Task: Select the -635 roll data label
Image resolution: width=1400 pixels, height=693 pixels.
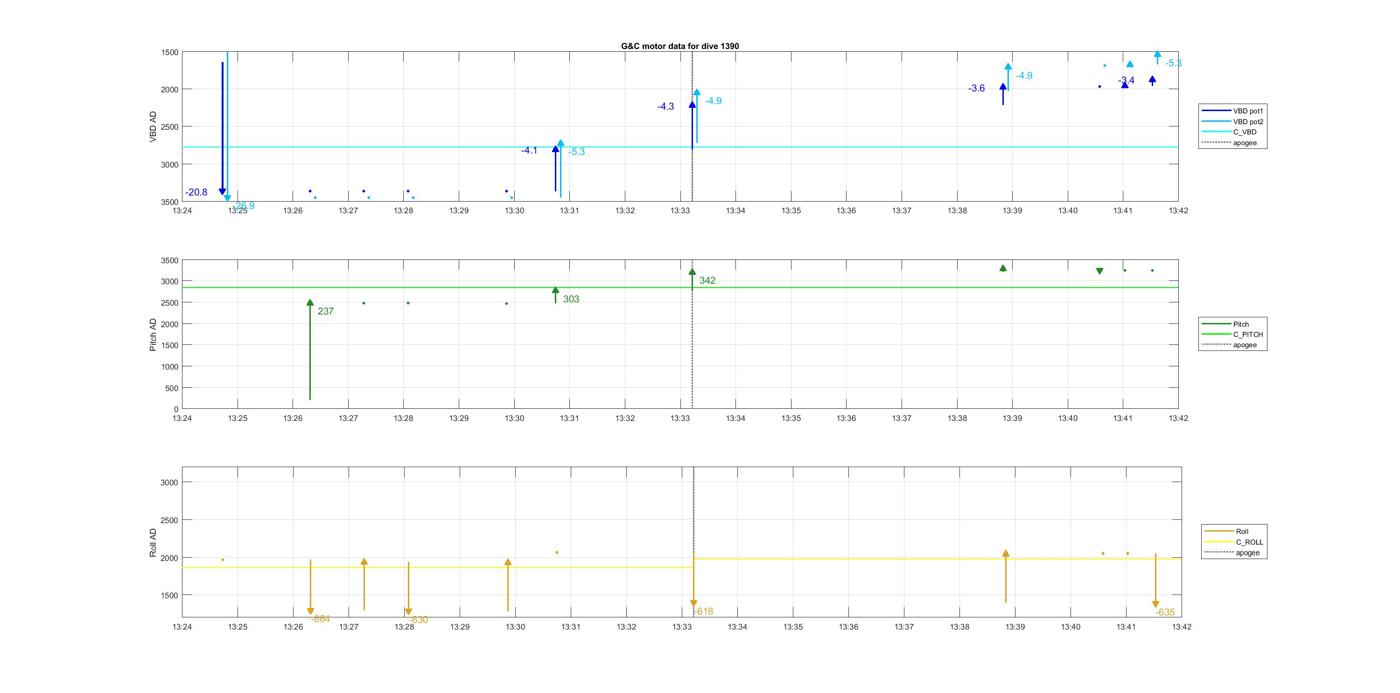Action: [x=1166, y=613]
